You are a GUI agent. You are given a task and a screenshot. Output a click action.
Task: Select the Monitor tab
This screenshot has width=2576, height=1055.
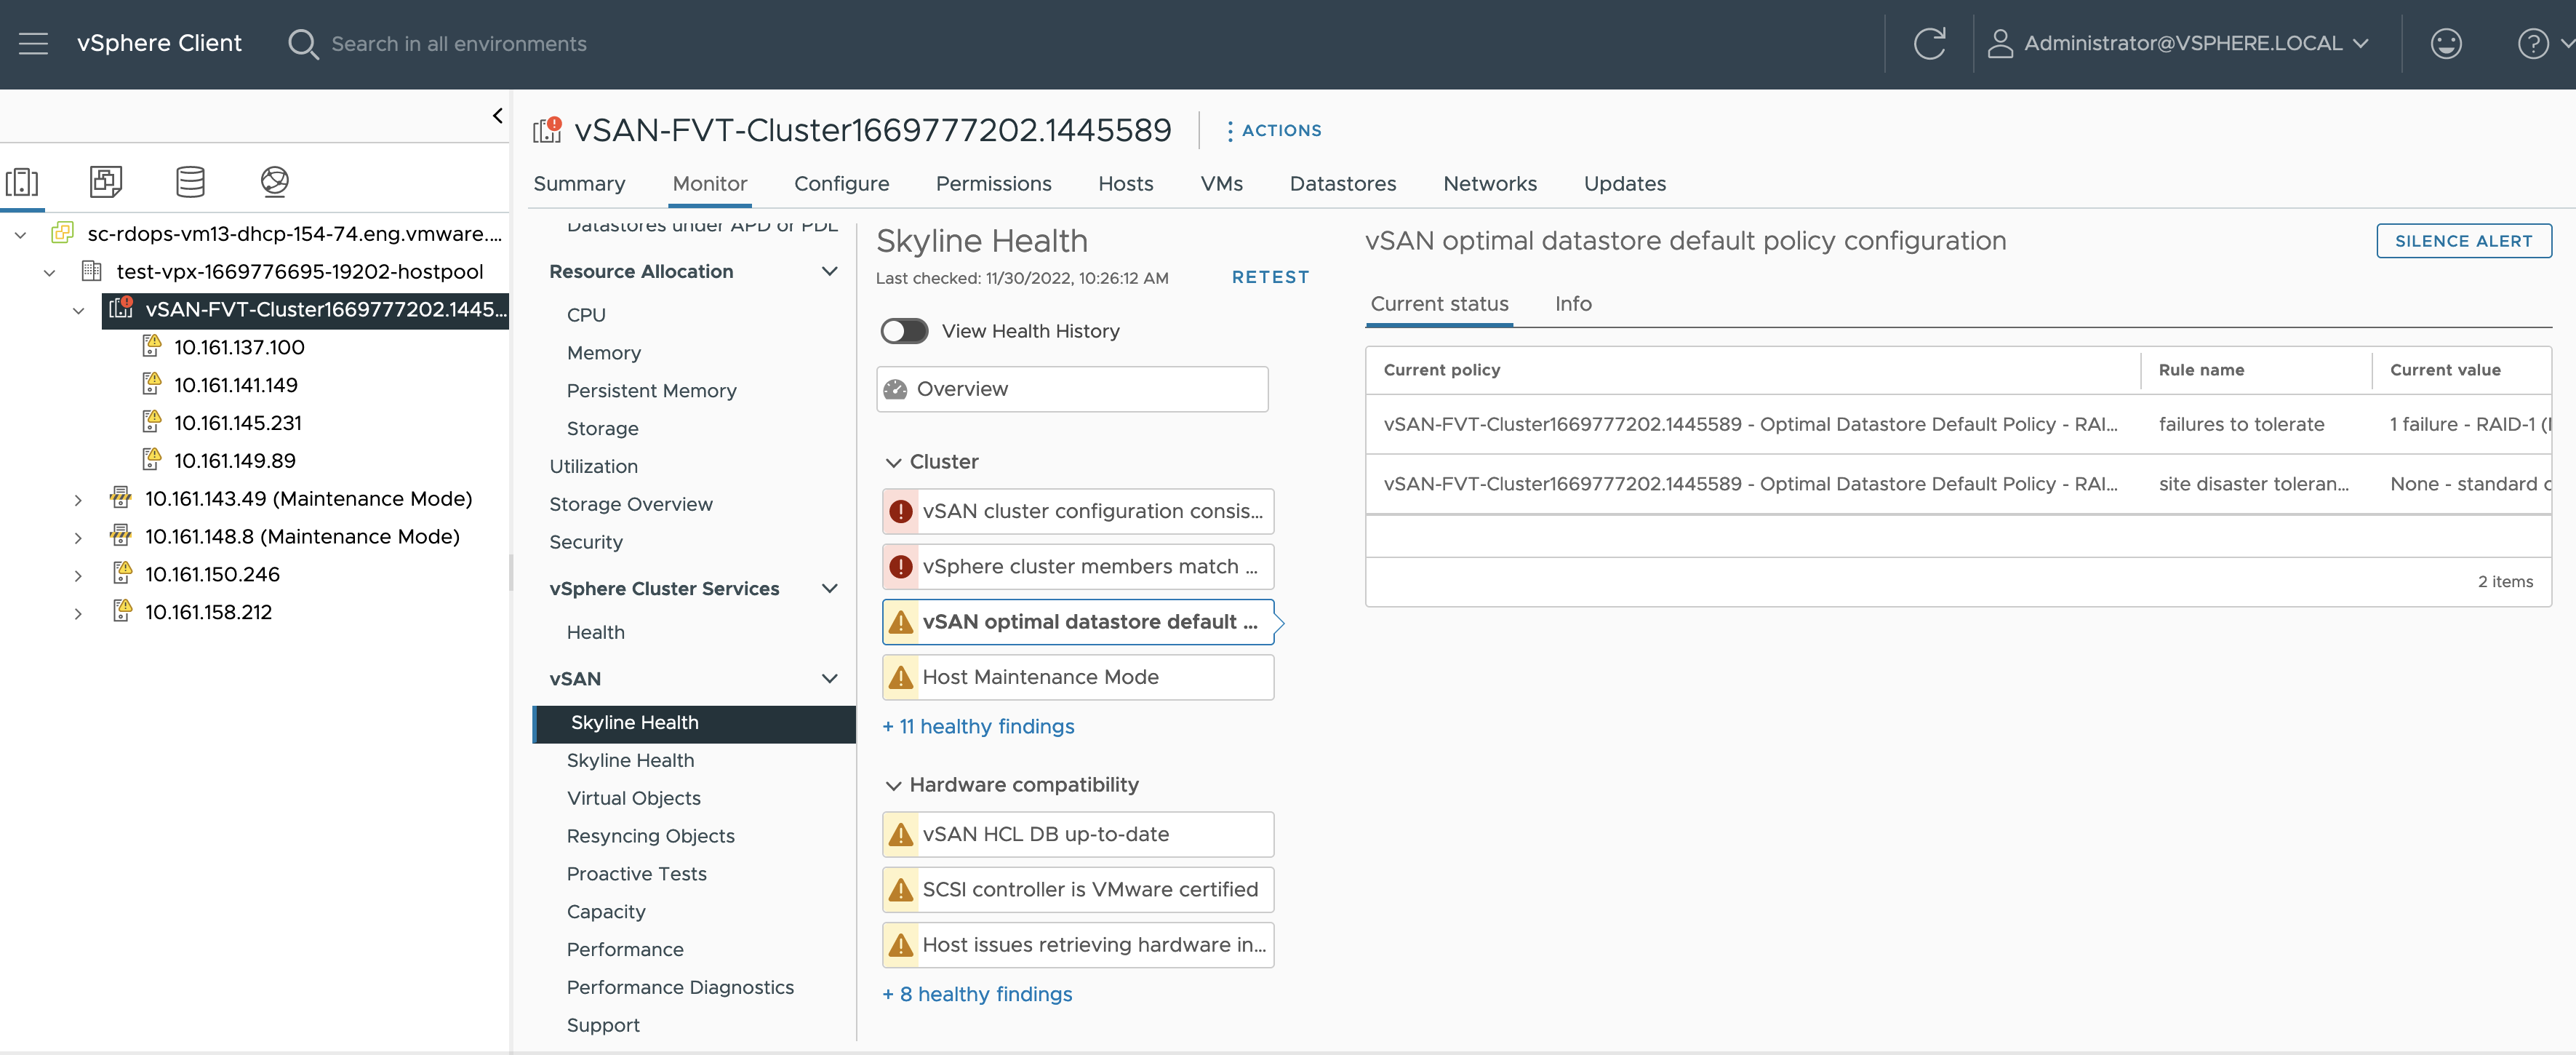pos(710,183)
